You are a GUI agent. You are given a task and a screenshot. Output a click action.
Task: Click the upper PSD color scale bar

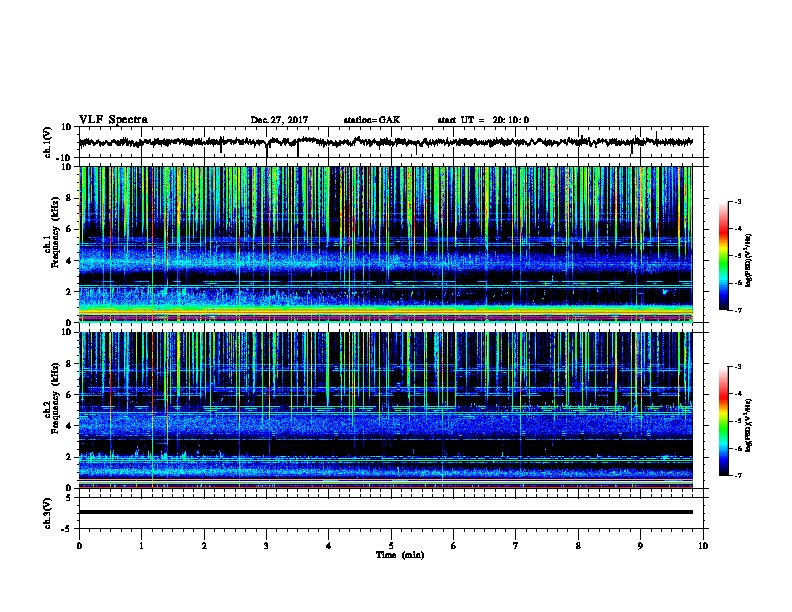[723, 256]
